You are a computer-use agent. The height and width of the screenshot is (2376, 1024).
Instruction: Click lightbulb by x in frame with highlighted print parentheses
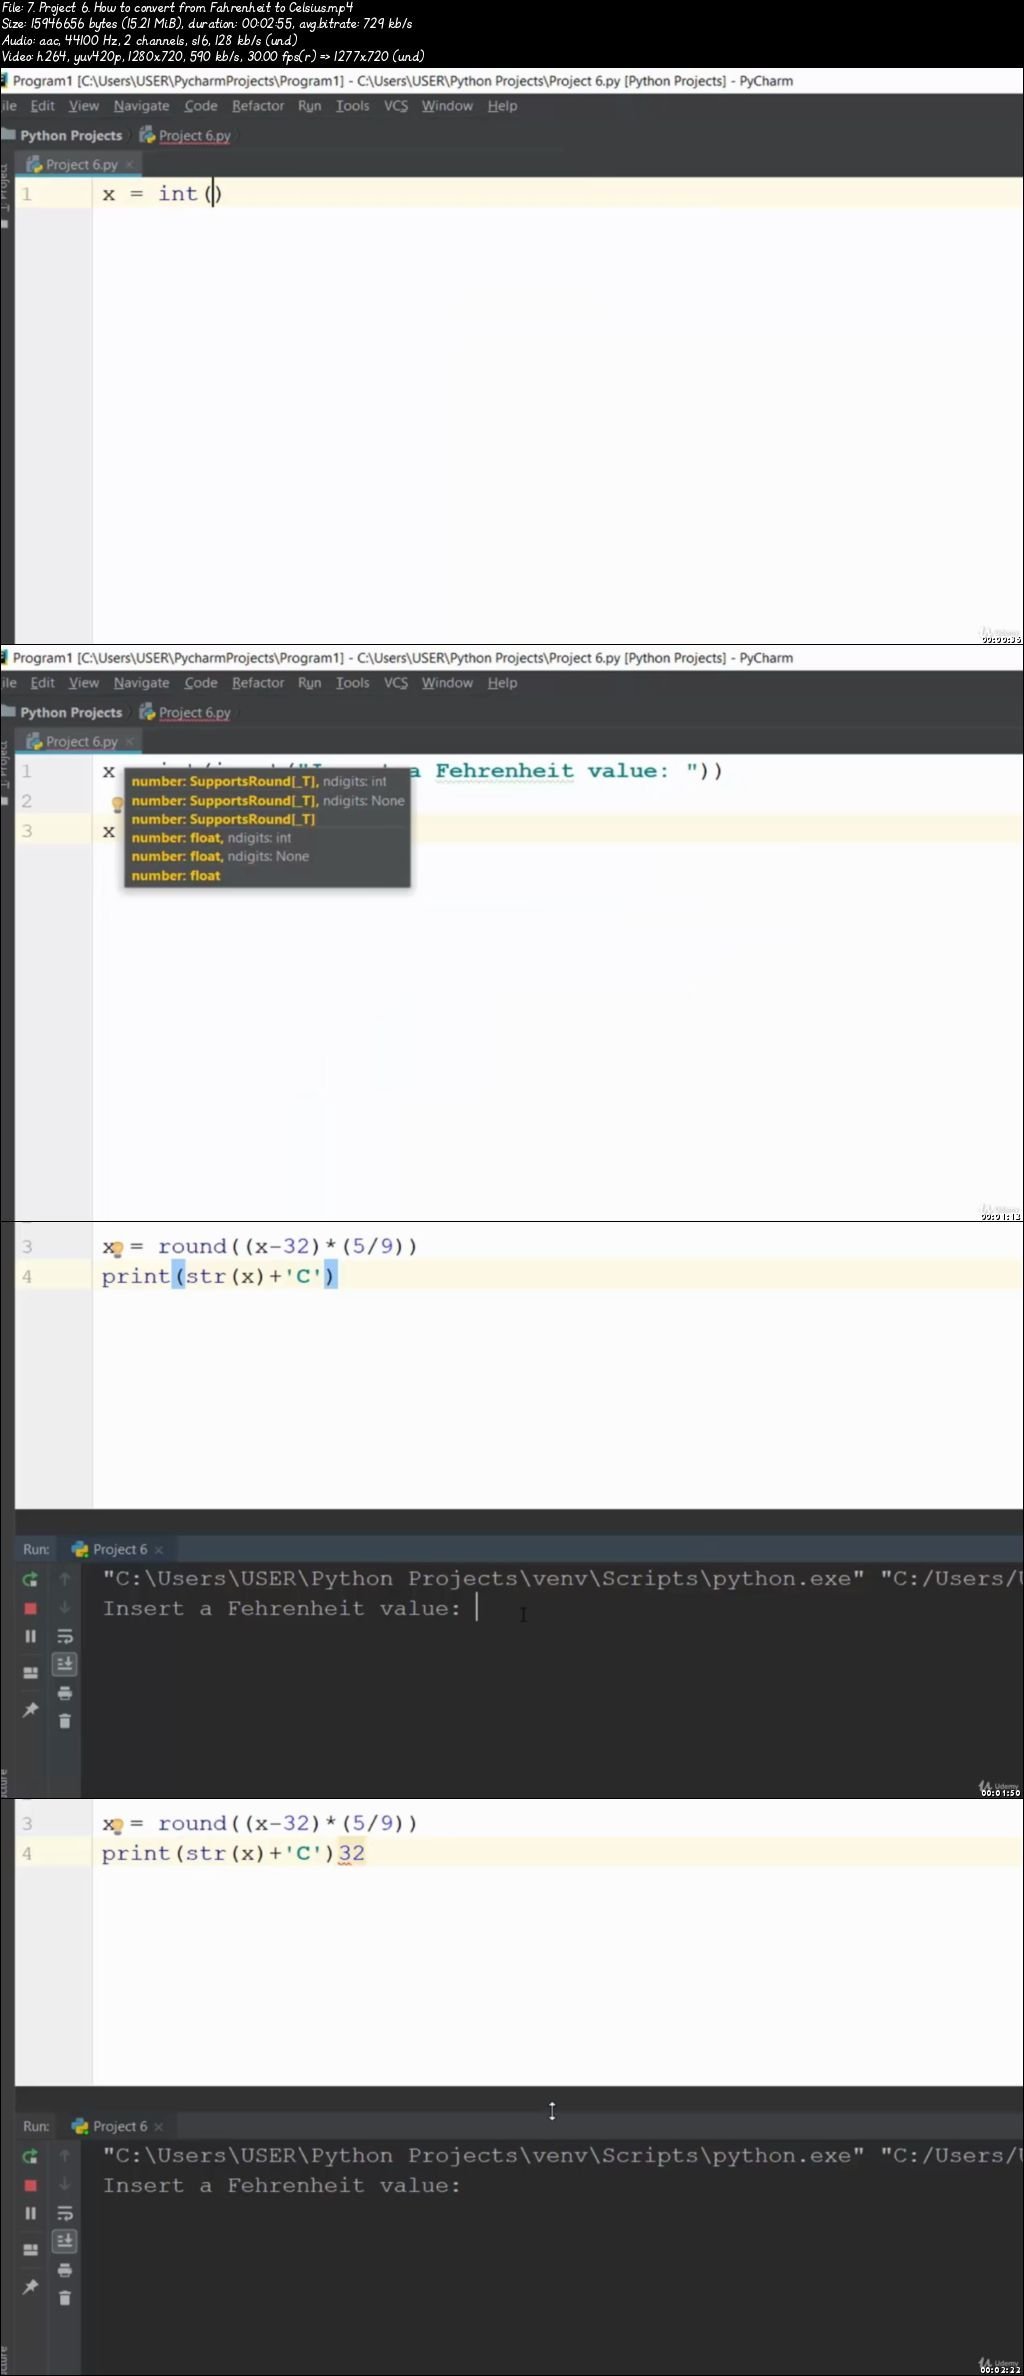(x=117, y=1249)
